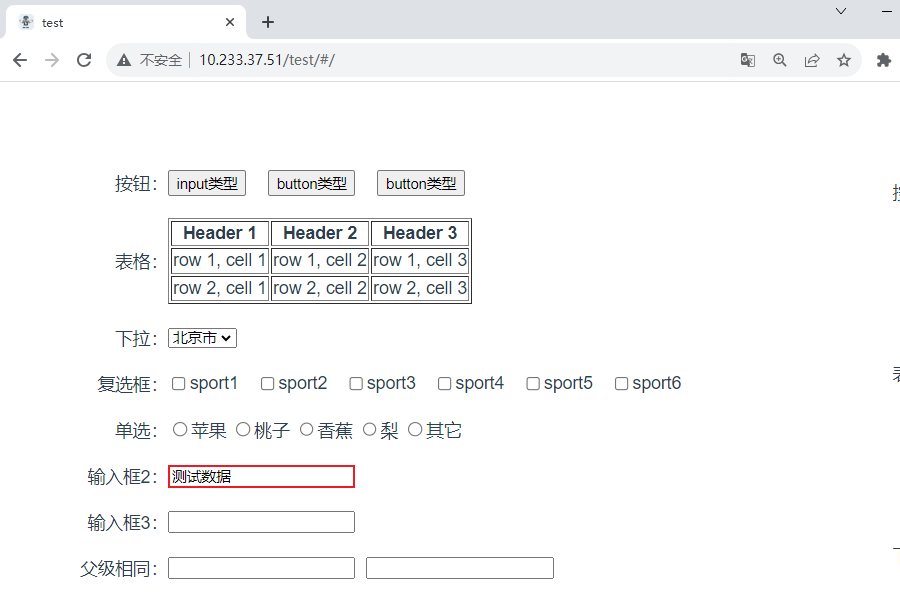Select the 苹果 radio button
The image size is (900, 600).
(x=180, y=430)
